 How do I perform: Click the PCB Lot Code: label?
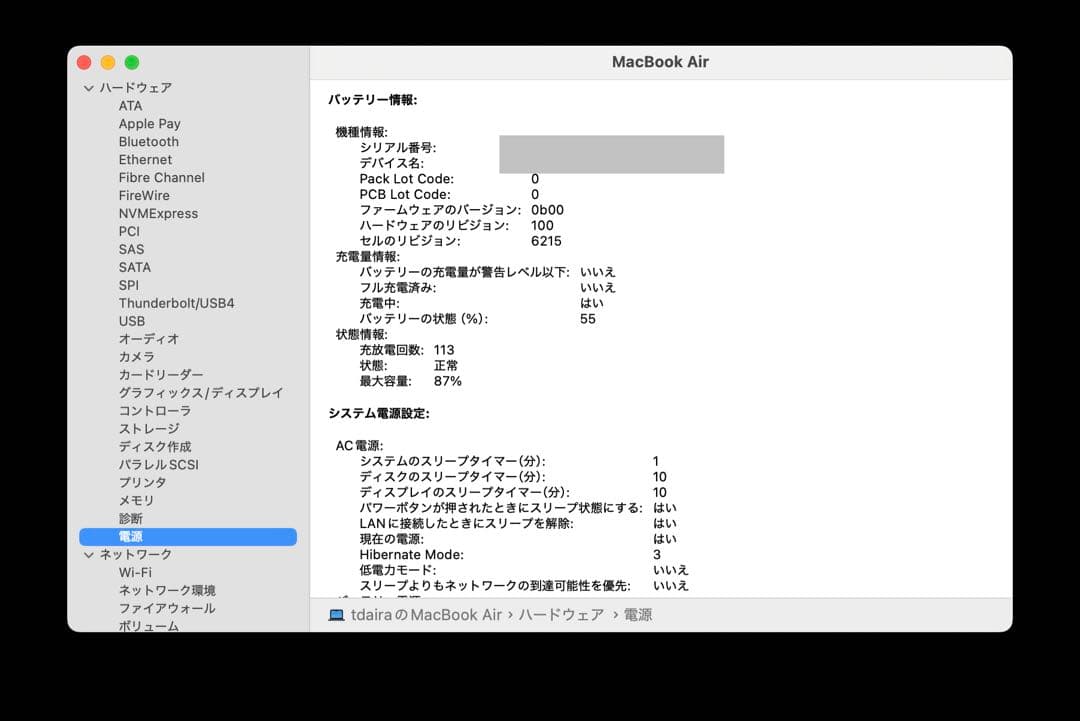pyautogui.click(x=405, y=194)
